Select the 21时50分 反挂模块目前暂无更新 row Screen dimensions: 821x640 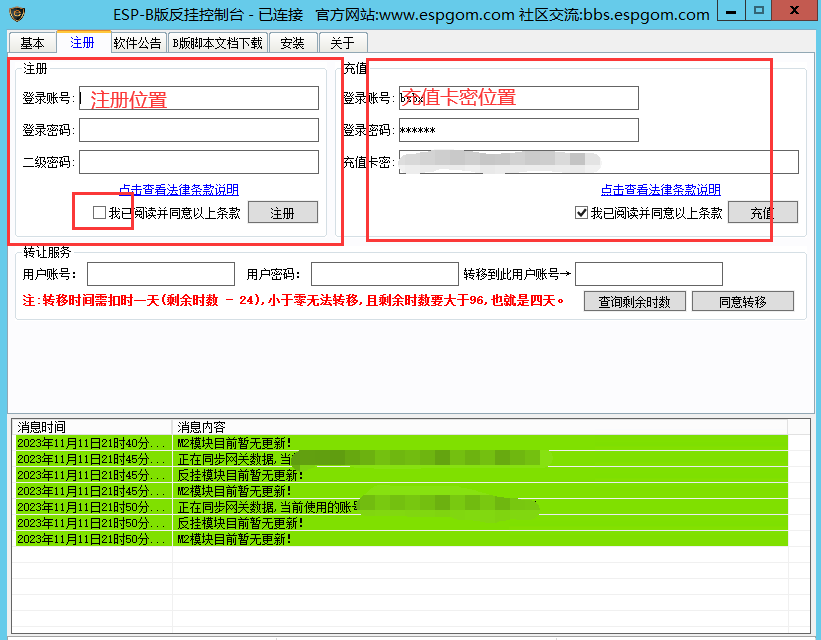pyautogui.click(x=402, y=523)
